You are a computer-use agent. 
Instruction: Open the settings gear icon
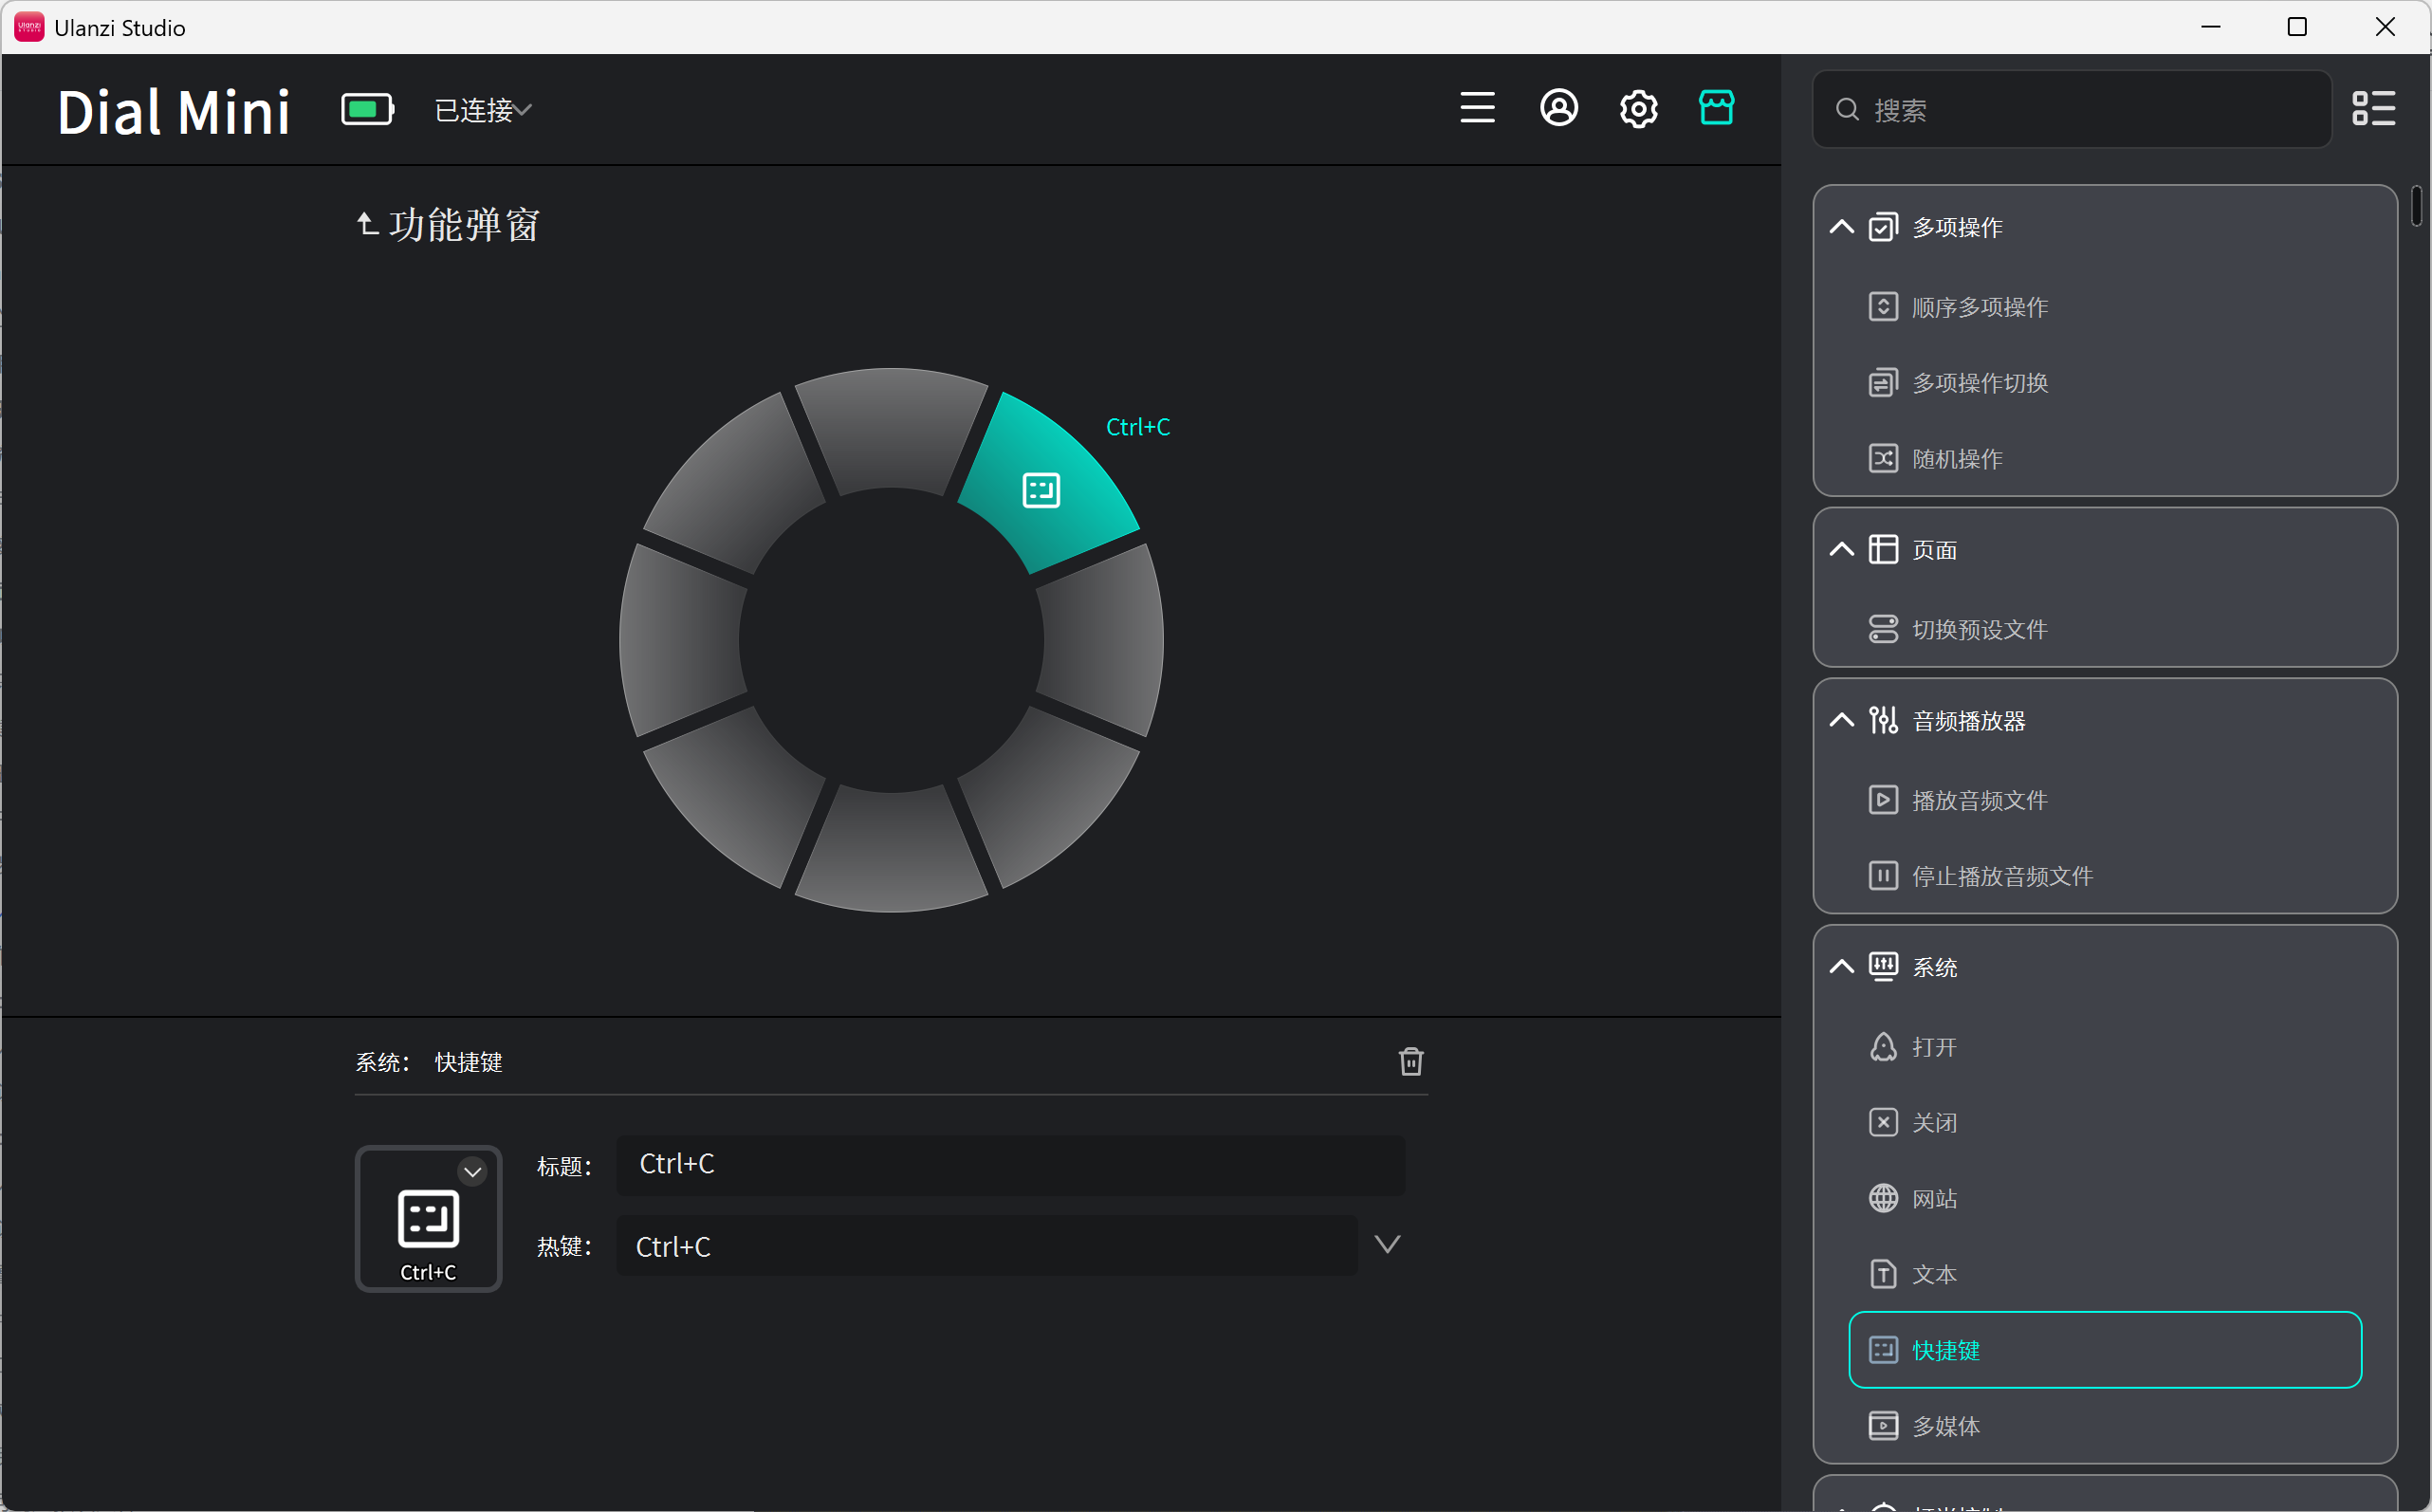[1638, 108]
